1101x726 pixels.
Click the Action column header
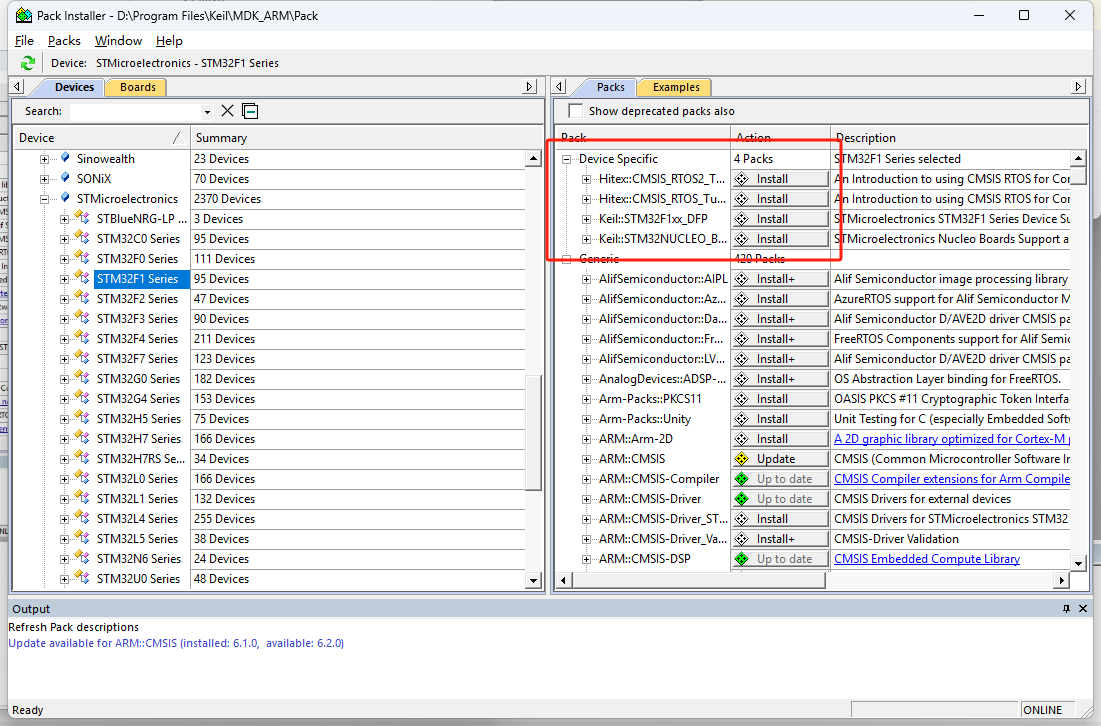pyautogui.click(x=780, y=138)
